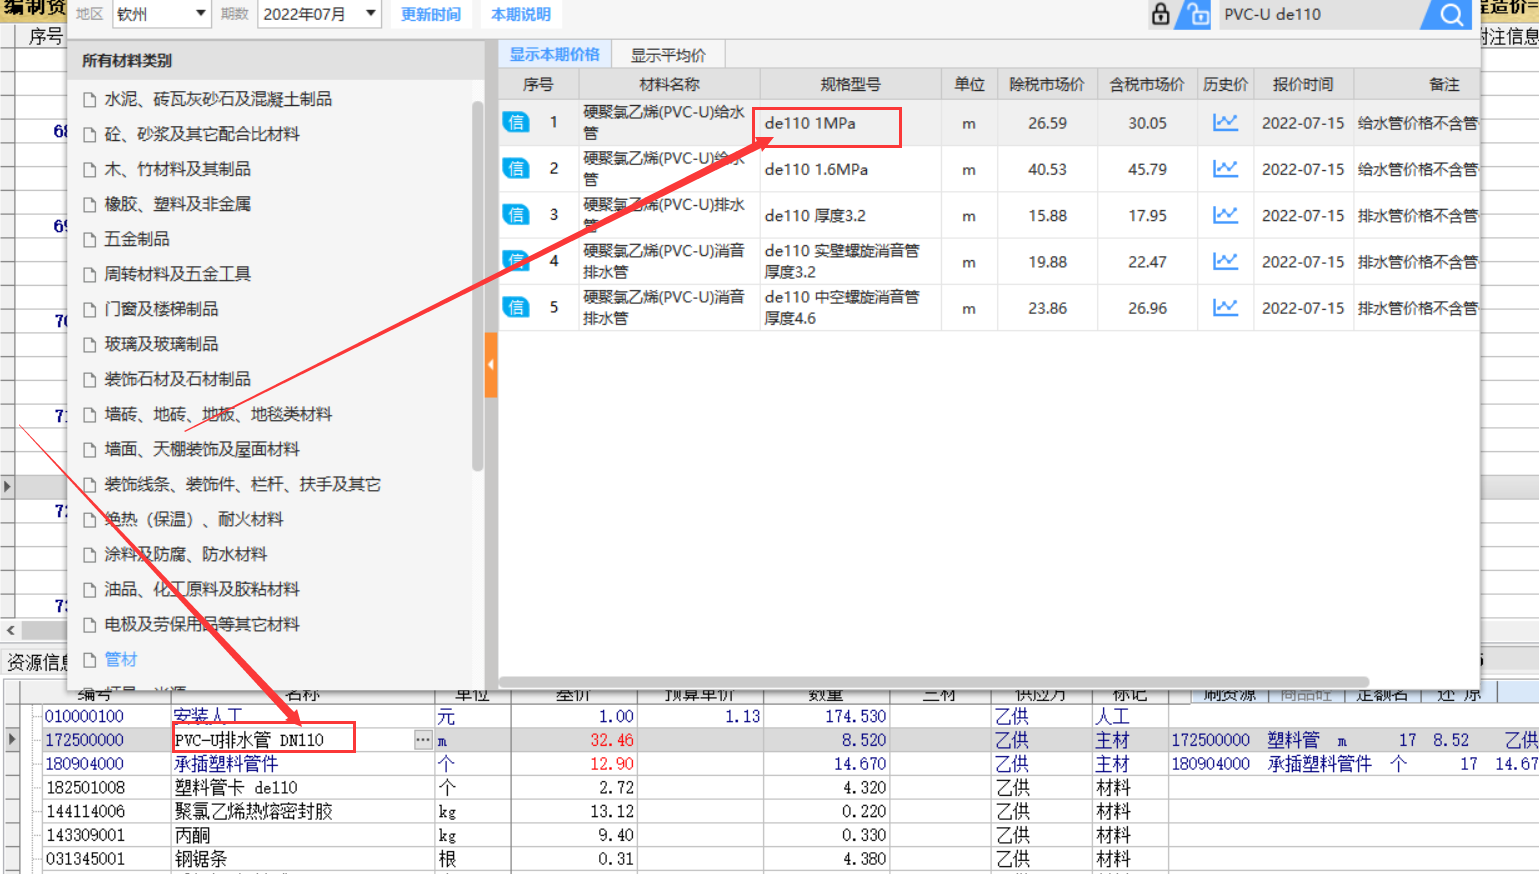1539x874 pixels.
Task: Click the 承插塑料管件 resource name
Action: coord(226,763)
